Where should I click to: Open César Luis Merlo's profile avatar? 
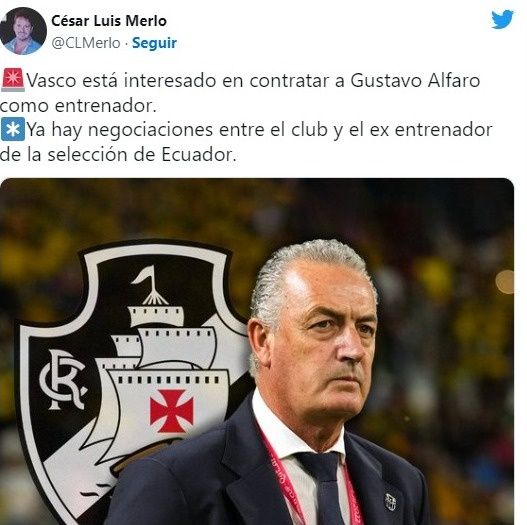(x=23, y=31)
